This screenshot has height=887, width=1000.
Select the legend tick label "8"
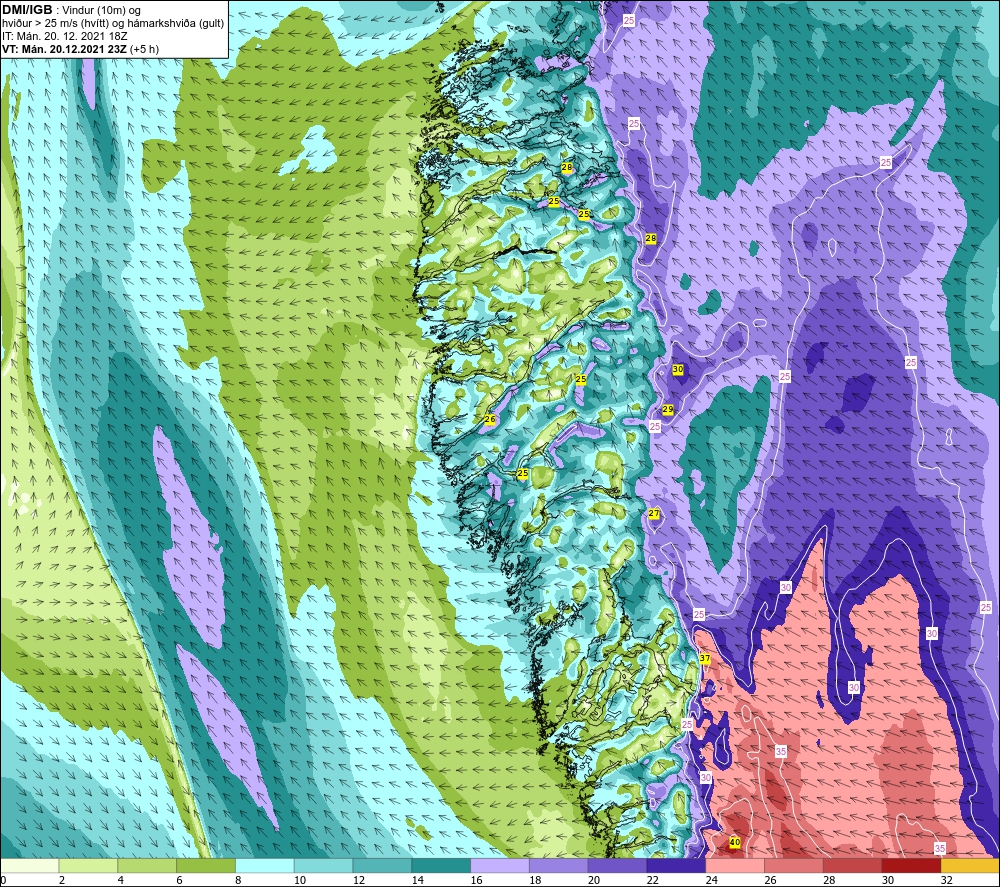238,880
